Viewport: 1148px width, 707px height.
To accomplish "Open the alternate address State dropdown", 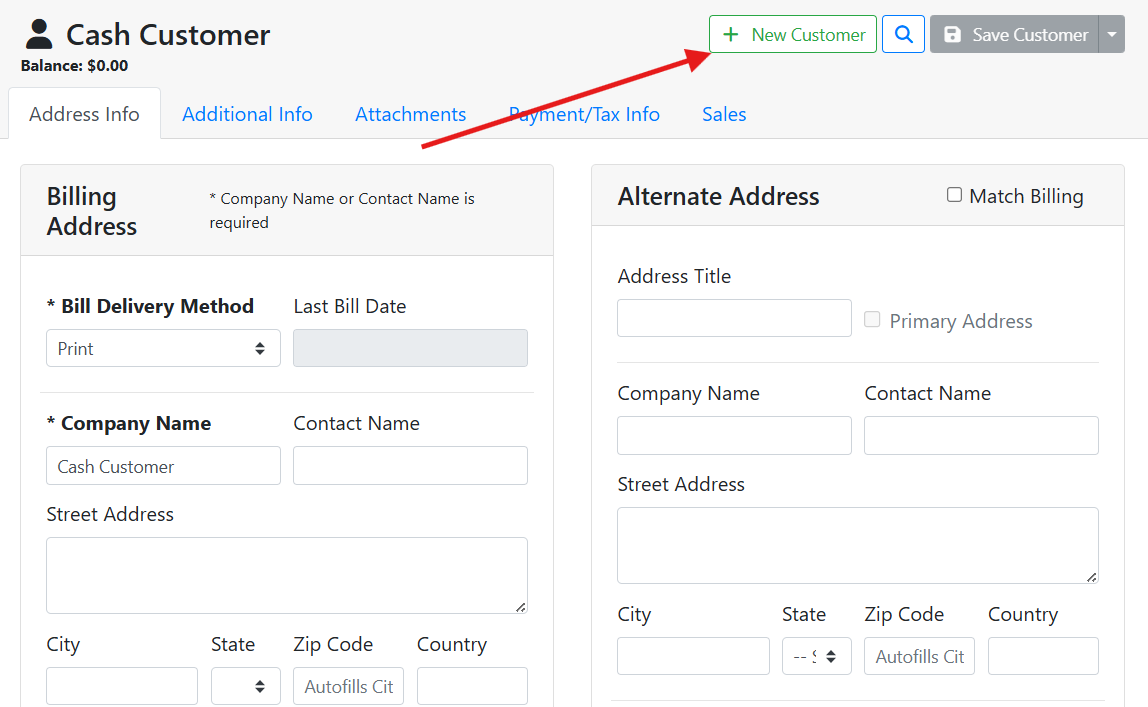I will (816, 656).
